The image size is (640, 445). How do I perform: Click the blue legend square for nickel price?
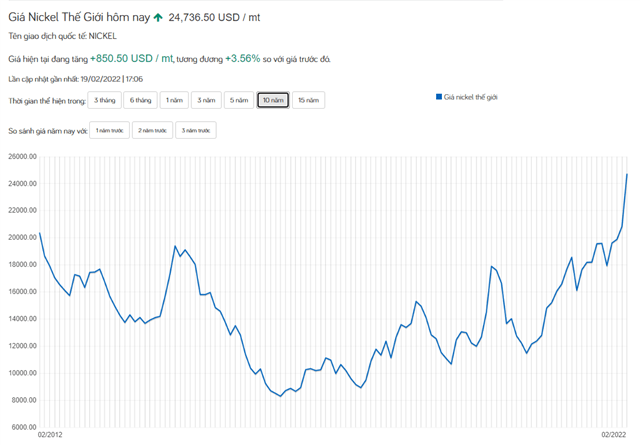pyautogui.click(x=438, y=97)
